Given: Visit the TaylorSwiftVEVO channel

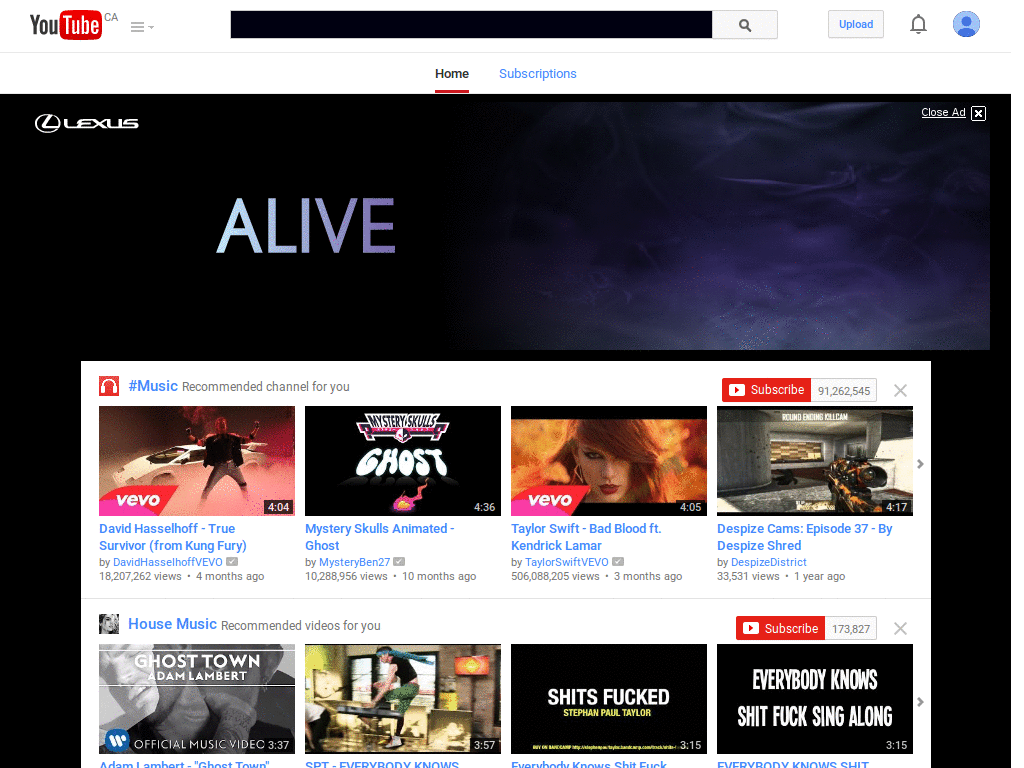Looking at the screenshot, I should [x=567, y=562].
